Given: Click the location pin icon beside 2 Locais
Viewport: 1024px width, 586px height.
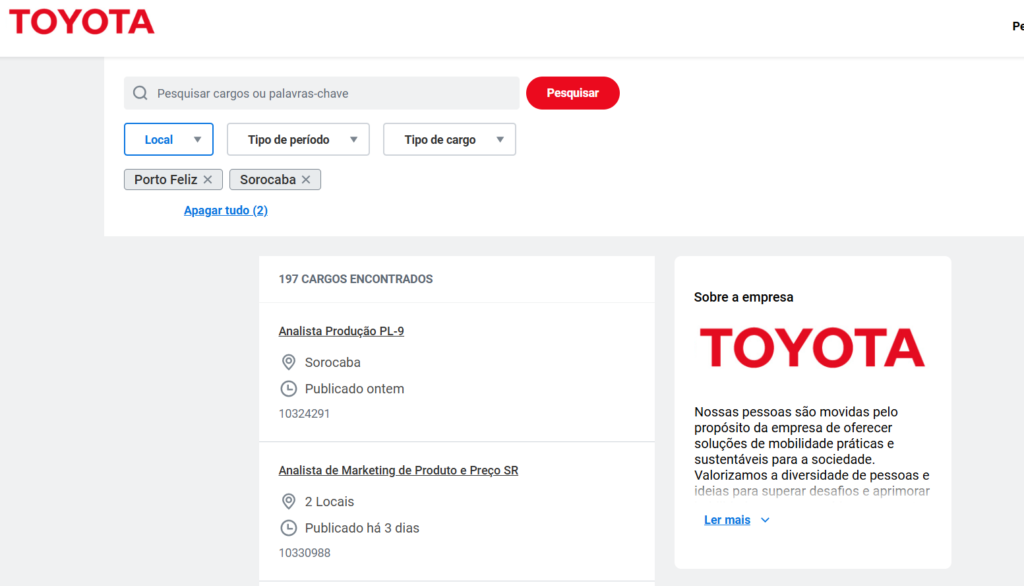Looking at the screenshot, I should click(x=289, y=501).
